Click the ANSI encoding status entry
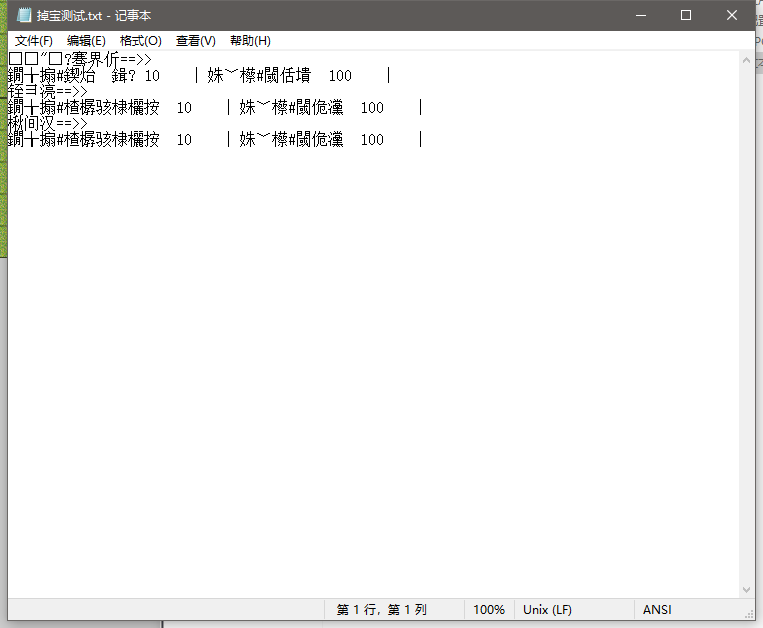Screen dimensions: 763x628 pos(657,610)
